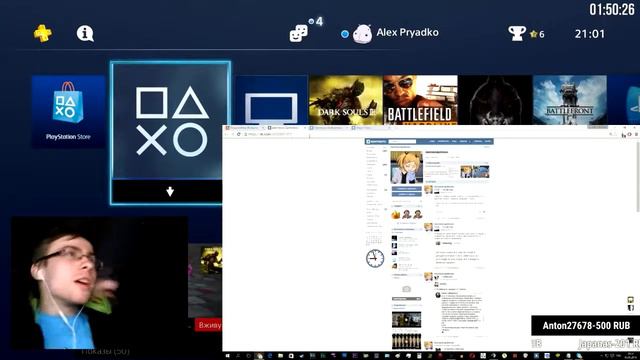
Task: Open the video thumbnail in VK sidebar
Action: click(407, 320)
